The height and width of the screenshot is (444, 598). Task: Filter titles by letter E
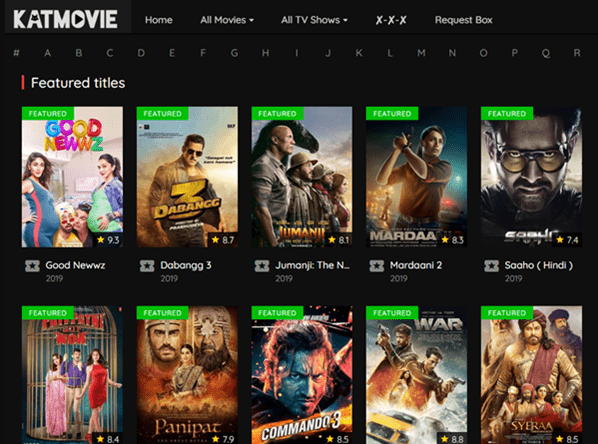[172, 53]
